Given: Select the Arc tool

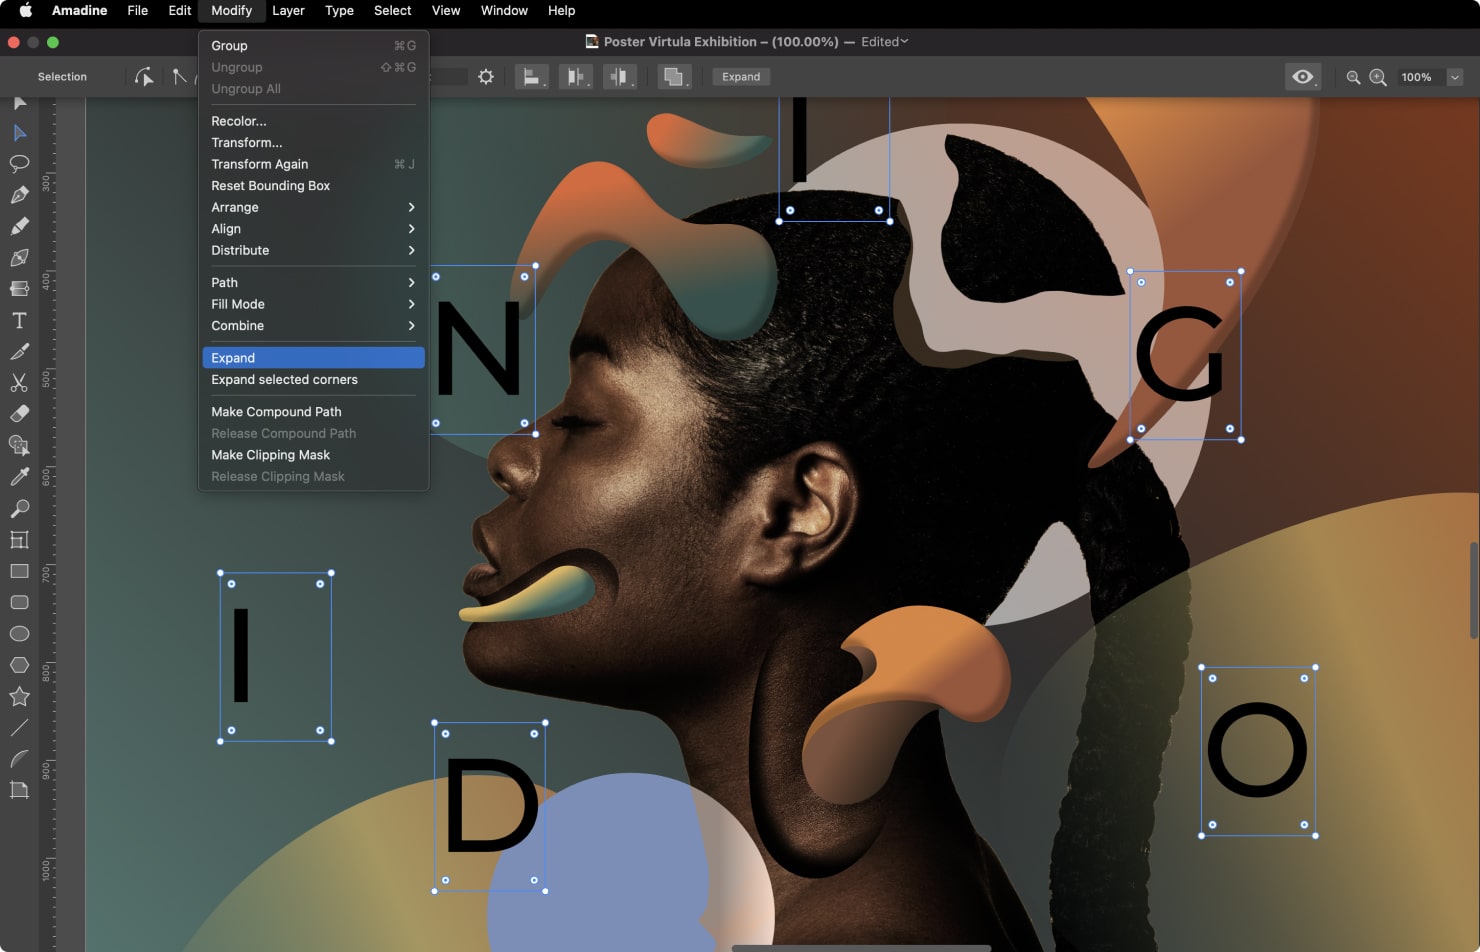Looking at the screenshot, I should pos(19,759).
